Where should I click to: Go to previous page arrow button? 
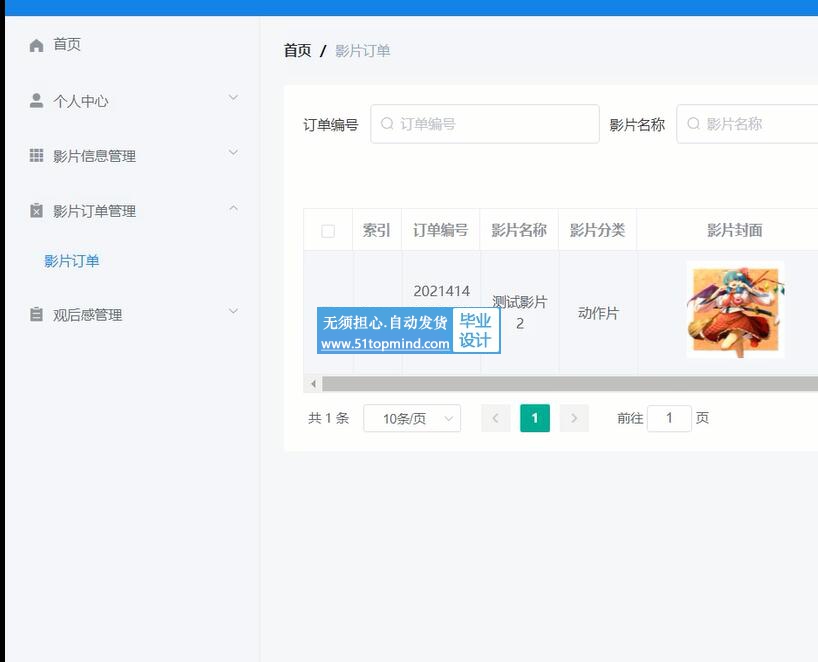coord(496,418)
